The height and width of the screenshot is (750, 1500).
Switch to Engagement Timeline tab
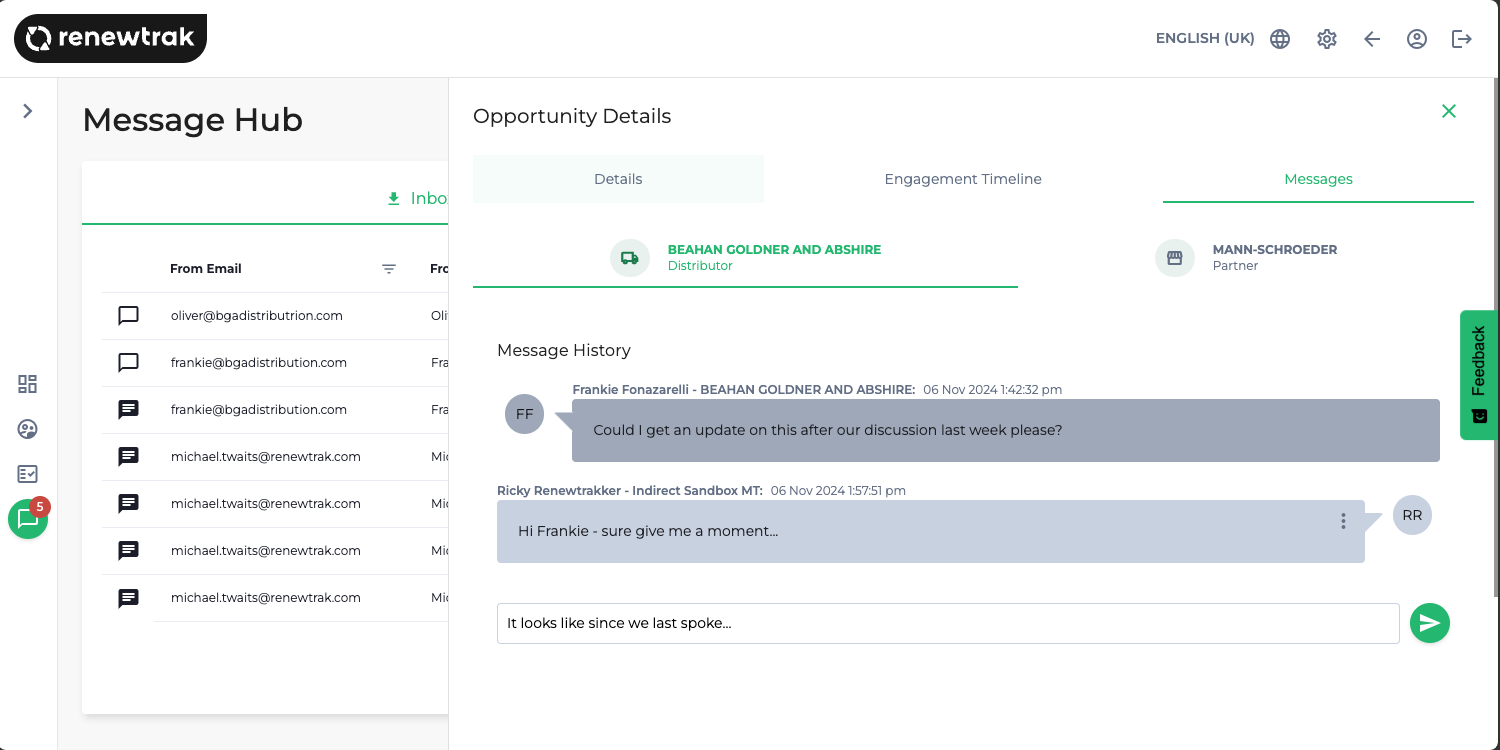coord(963,179)
